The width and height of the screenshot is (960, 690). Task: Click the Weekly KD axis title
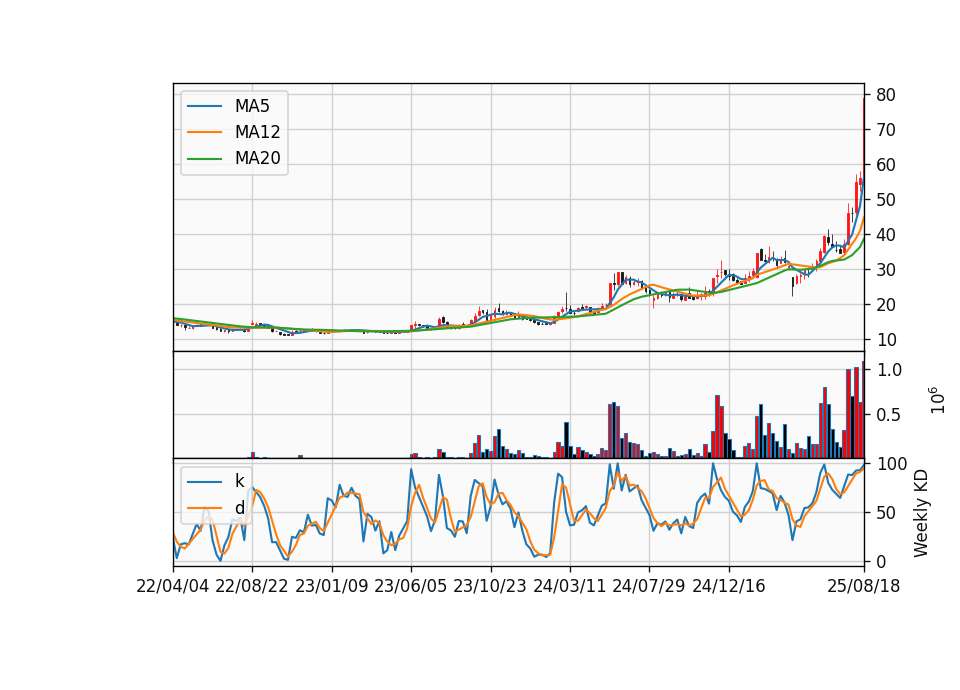(921, 513)
